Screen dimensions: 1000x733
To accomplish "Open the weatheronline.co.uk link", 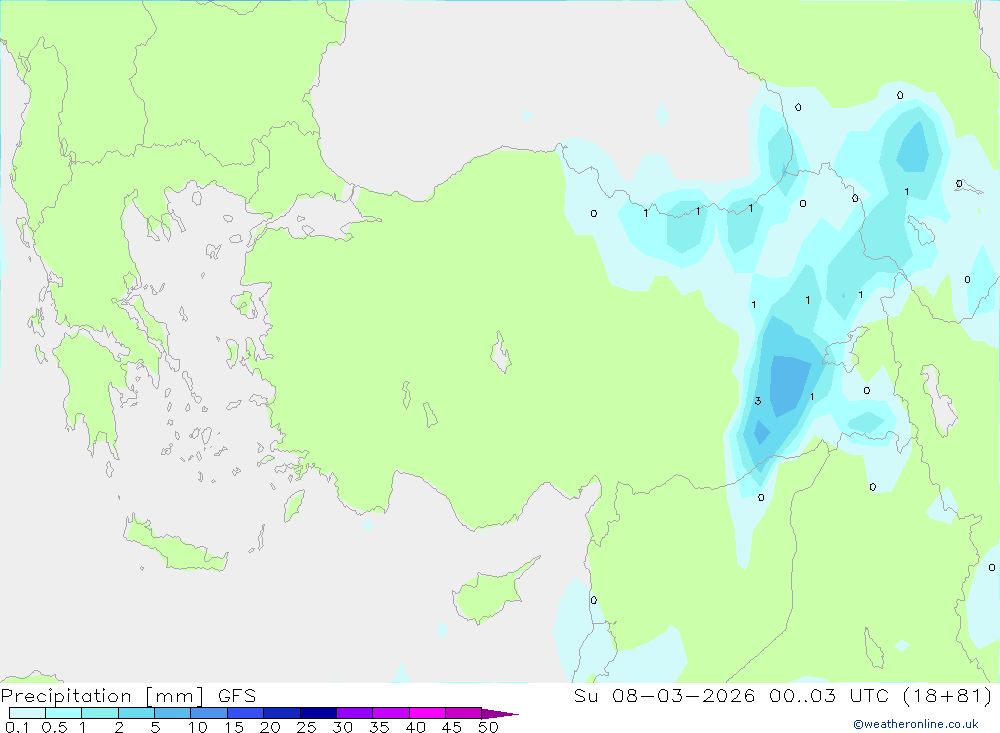I will 916,724.
